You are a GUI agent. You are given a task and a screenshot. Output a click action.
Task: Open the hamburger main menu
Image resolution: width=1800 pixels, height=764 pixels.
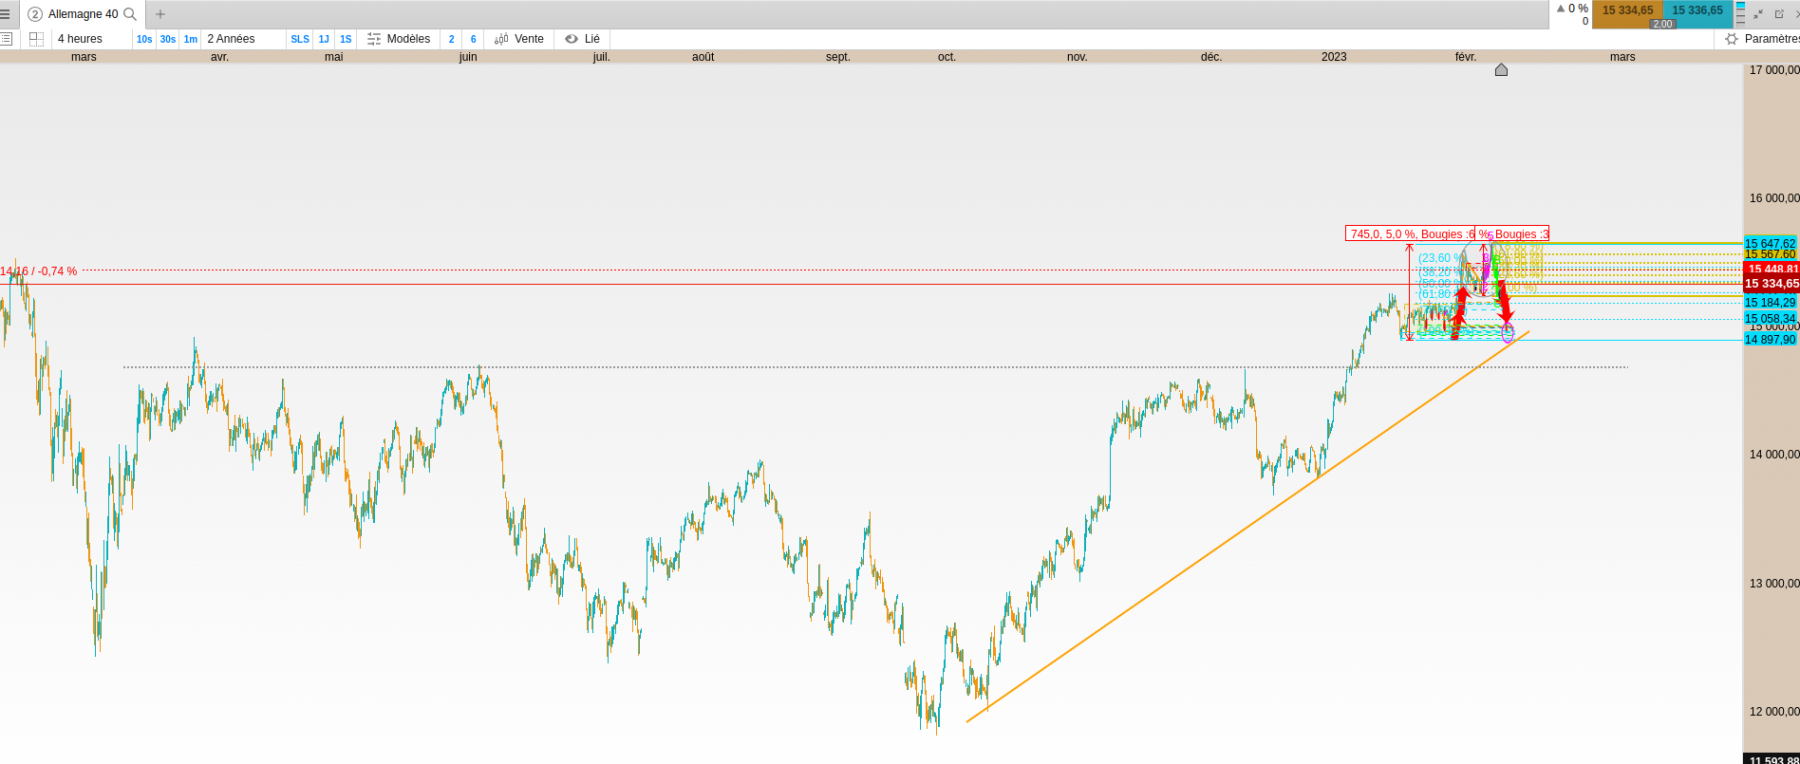5,14
